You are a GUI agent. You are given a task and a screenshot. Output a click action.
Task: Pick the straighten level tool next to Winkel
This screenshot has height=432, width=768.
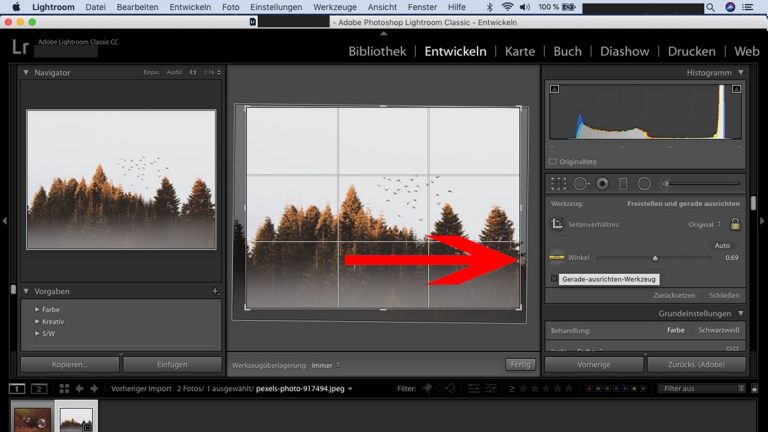tap(557, 257)
